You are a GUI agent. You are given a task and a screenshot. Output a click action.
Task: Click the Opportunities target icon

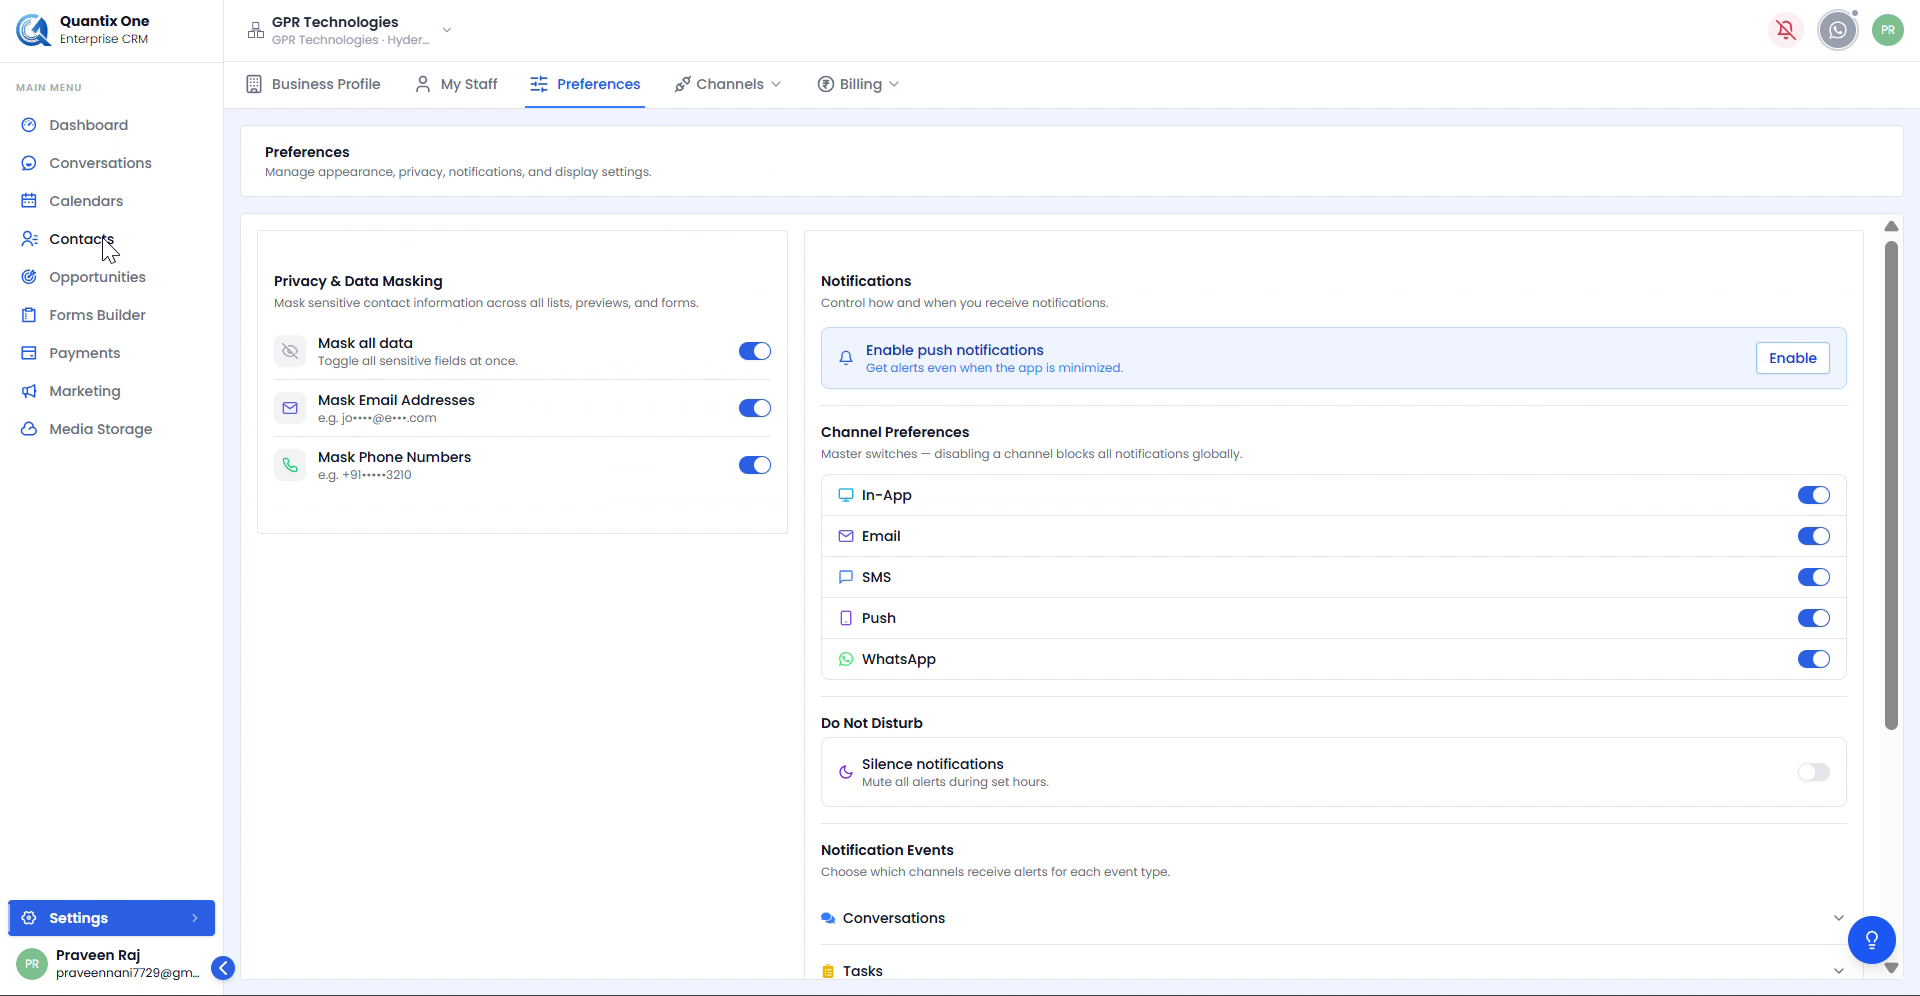click(29, 277)
